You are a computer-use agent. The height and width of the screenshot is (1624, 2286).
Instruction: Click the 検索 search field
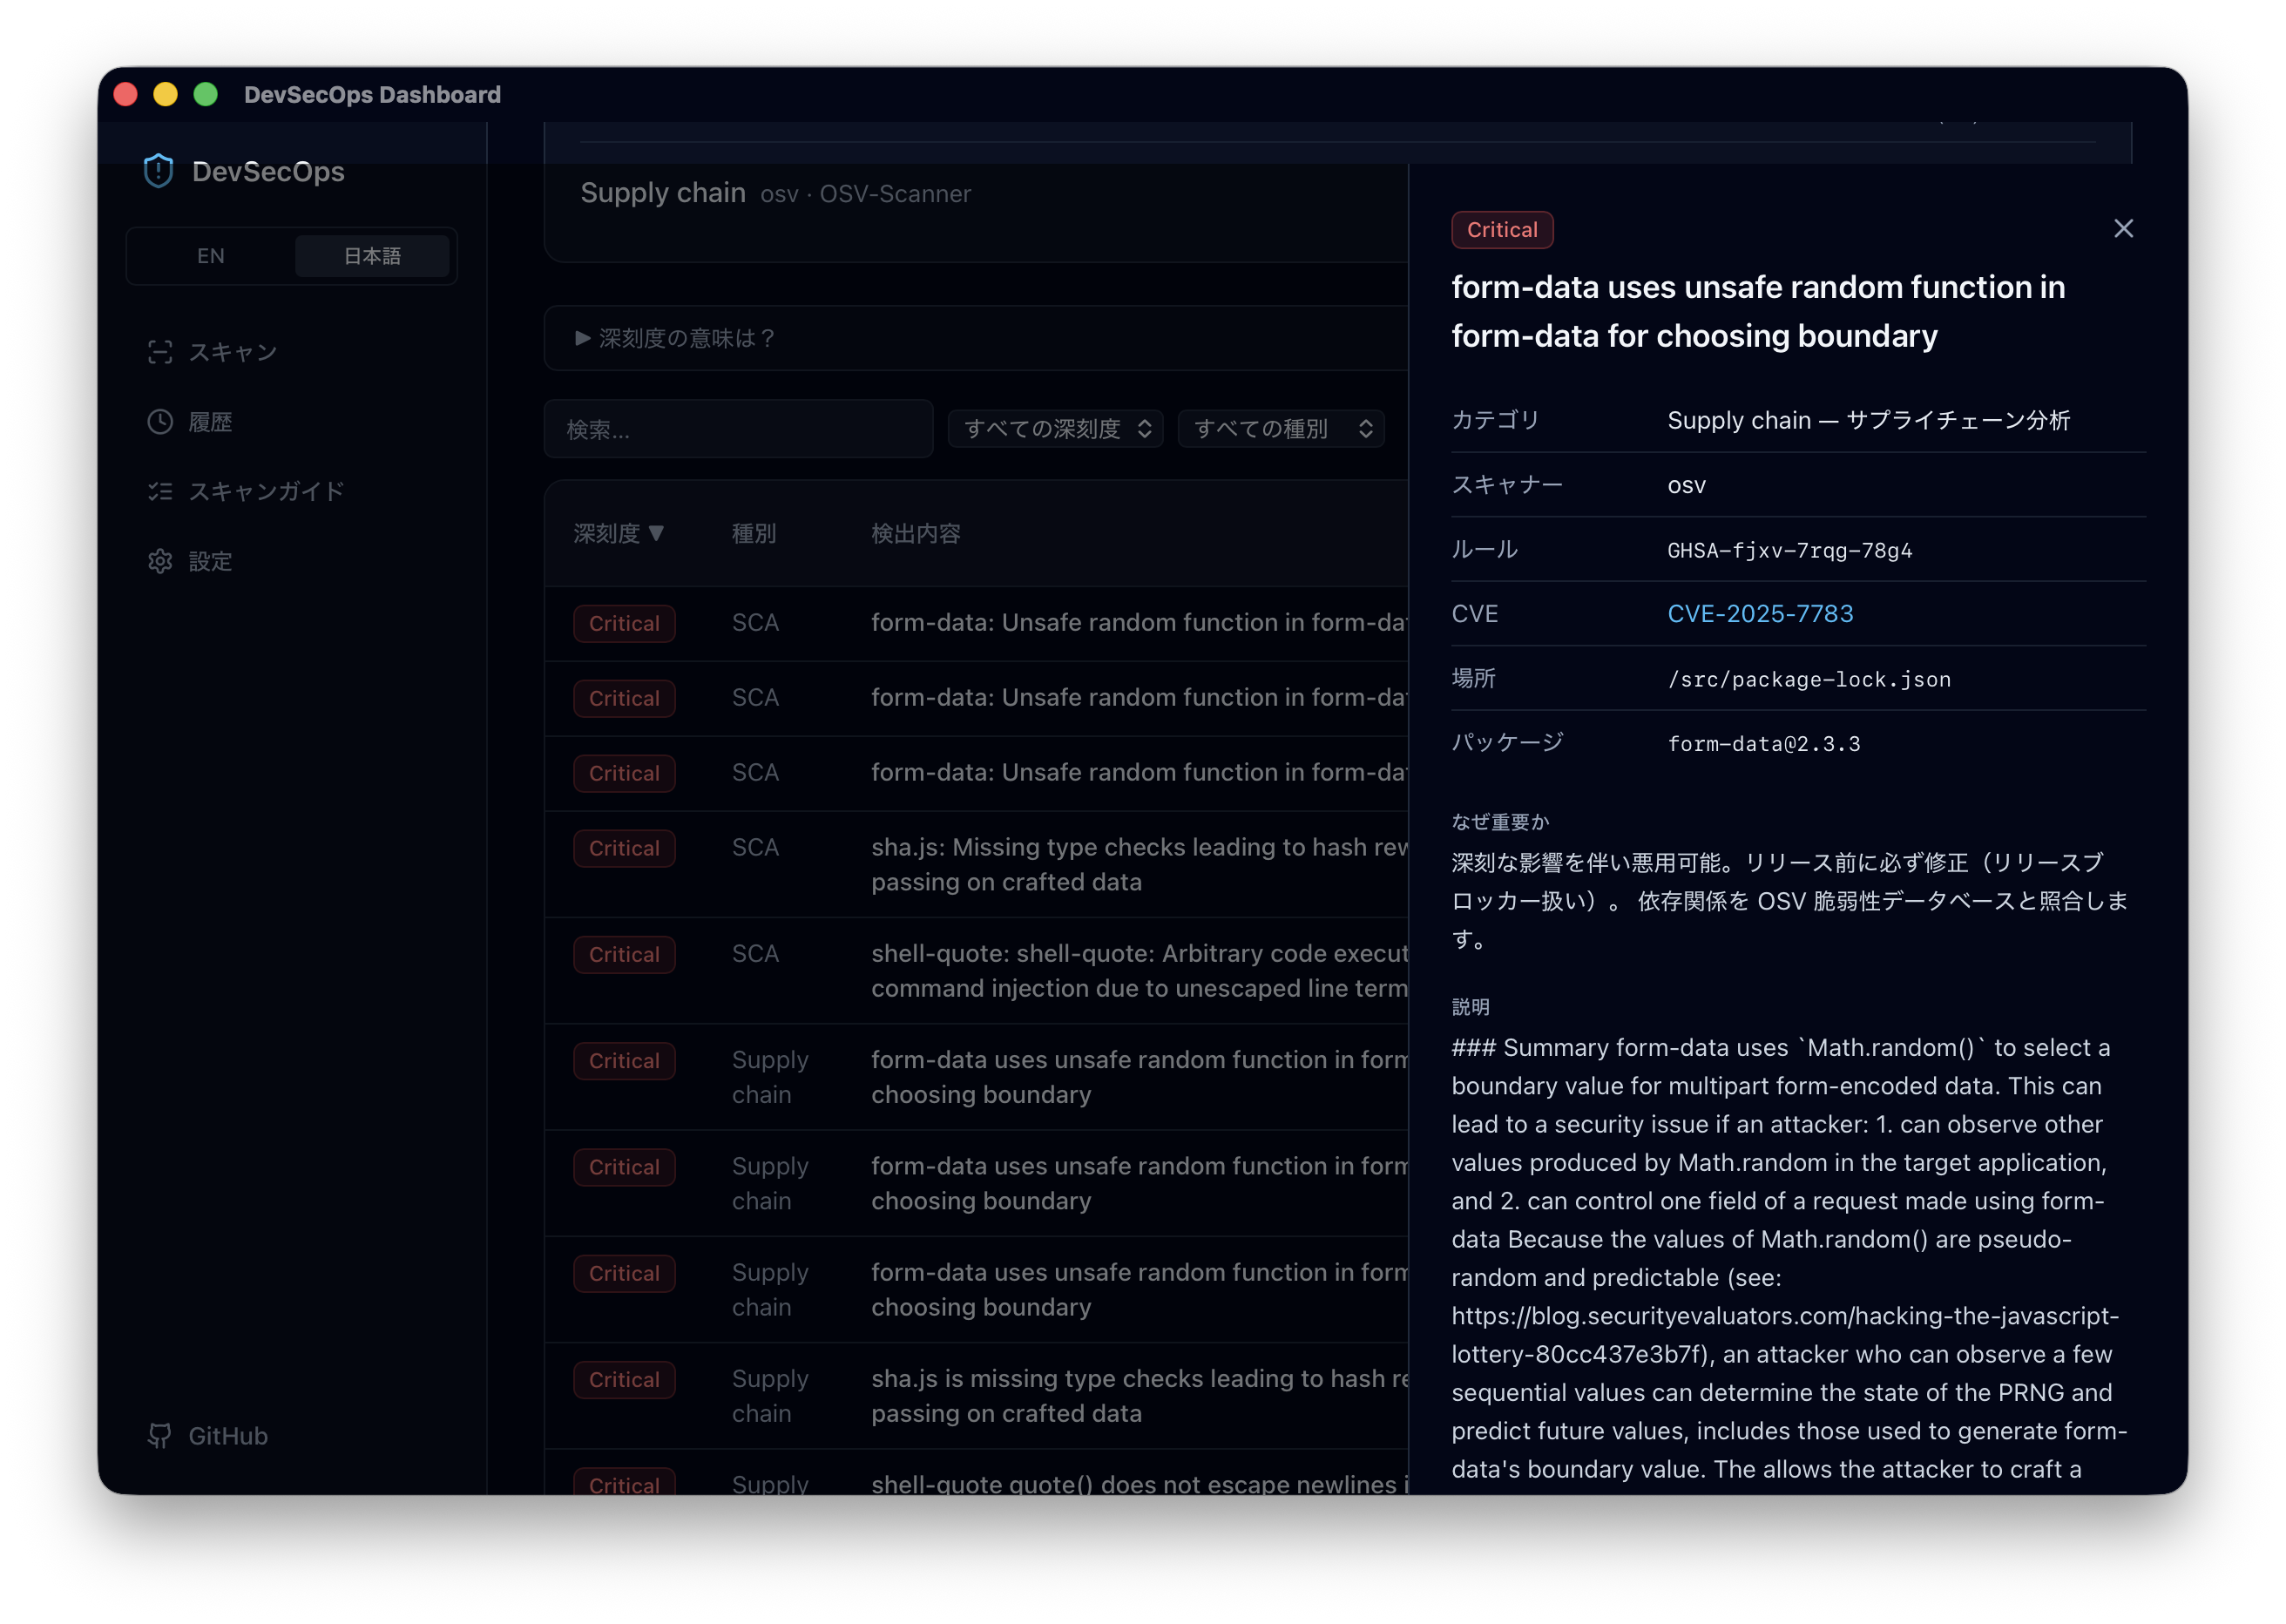click(x=738, y=429)
